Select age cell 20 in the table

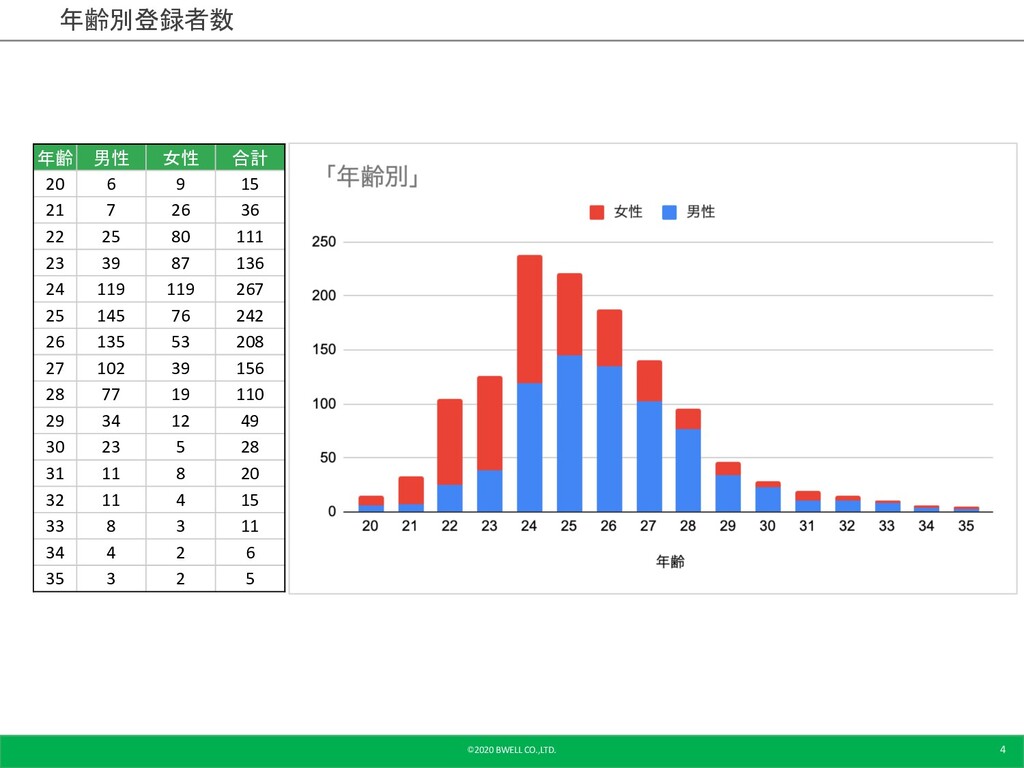tap(56, 184)
